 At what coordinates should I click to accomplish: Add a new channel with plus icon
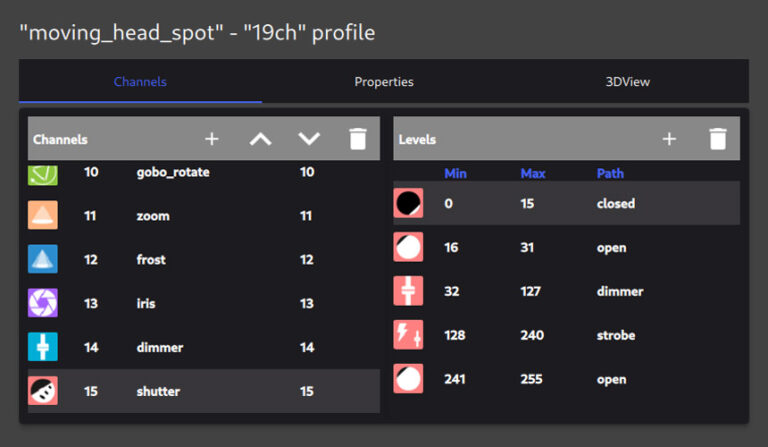[x=212, y=139]
